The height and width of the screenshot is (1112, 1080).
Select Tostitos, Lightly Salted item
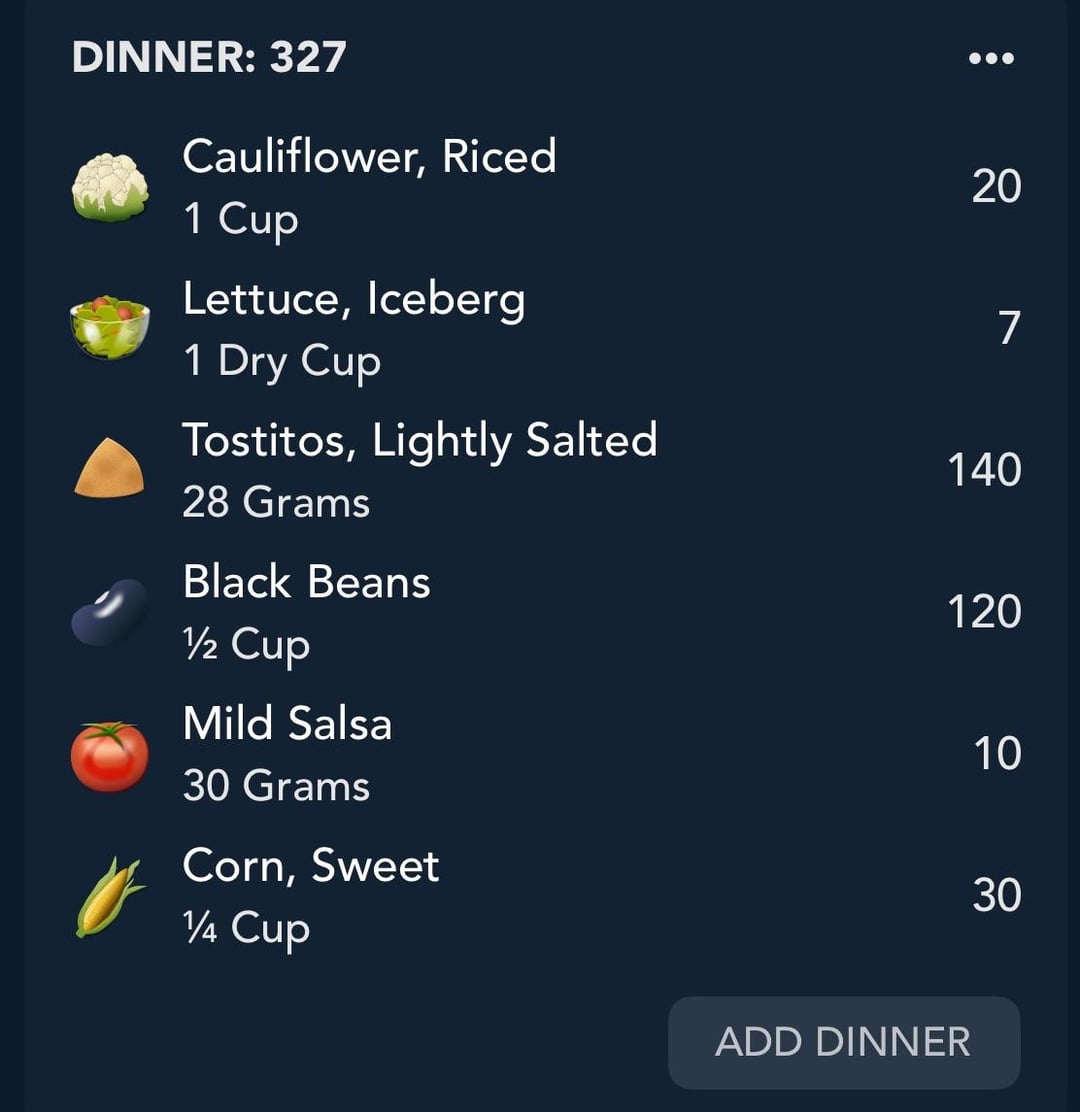(546, 469)
